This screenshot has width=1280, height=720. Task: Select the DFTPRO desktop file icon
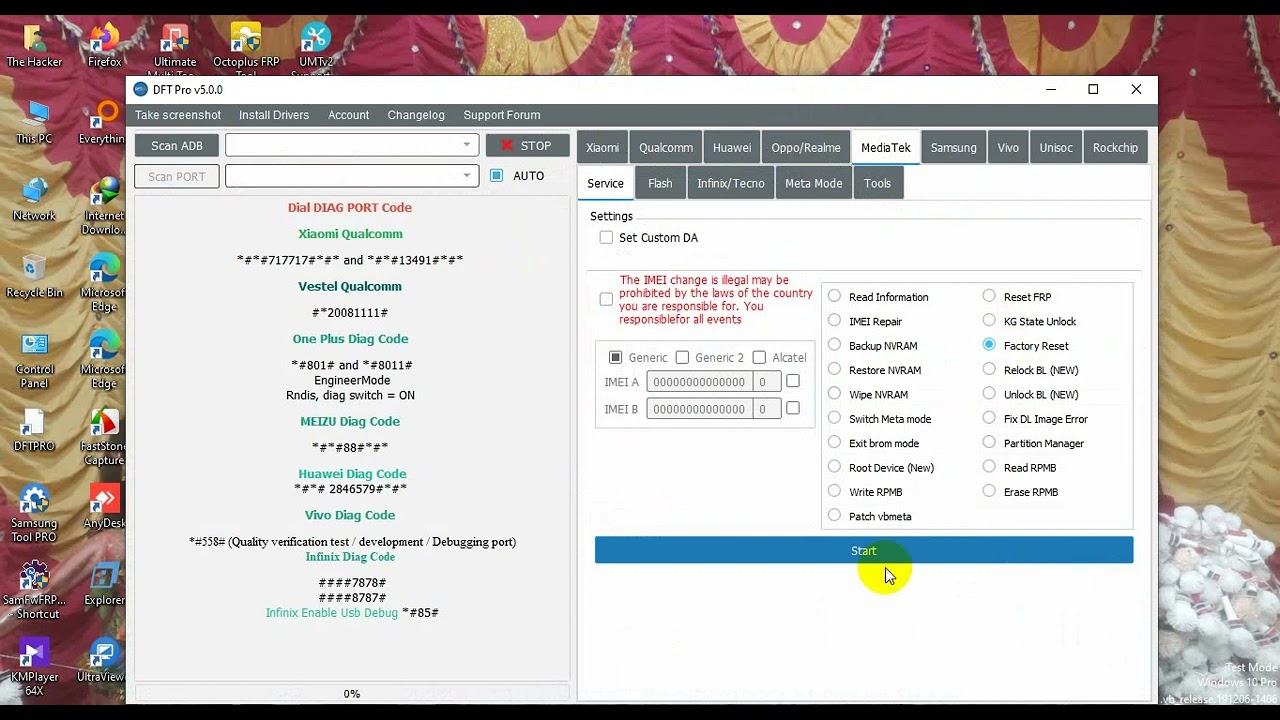click(34, 430)
